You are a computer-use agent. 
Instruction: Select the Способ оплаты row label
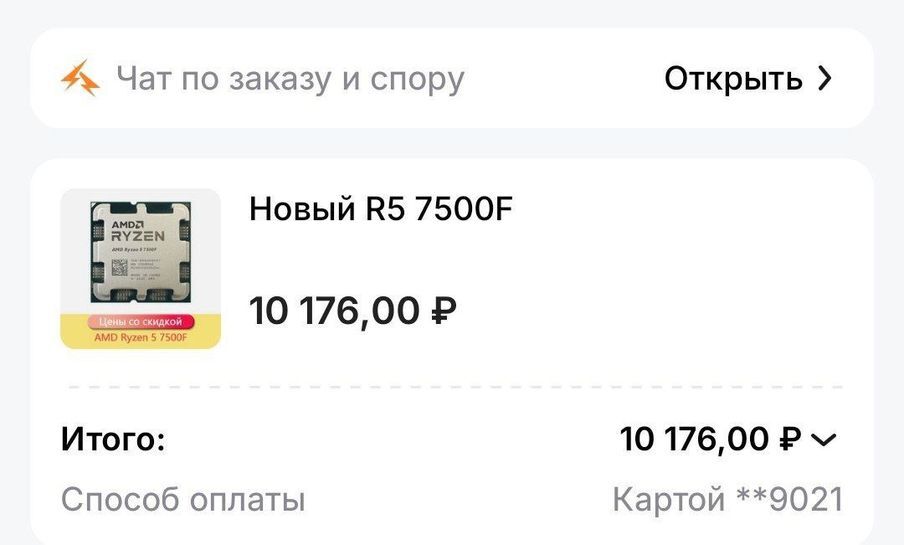point(183,499)
